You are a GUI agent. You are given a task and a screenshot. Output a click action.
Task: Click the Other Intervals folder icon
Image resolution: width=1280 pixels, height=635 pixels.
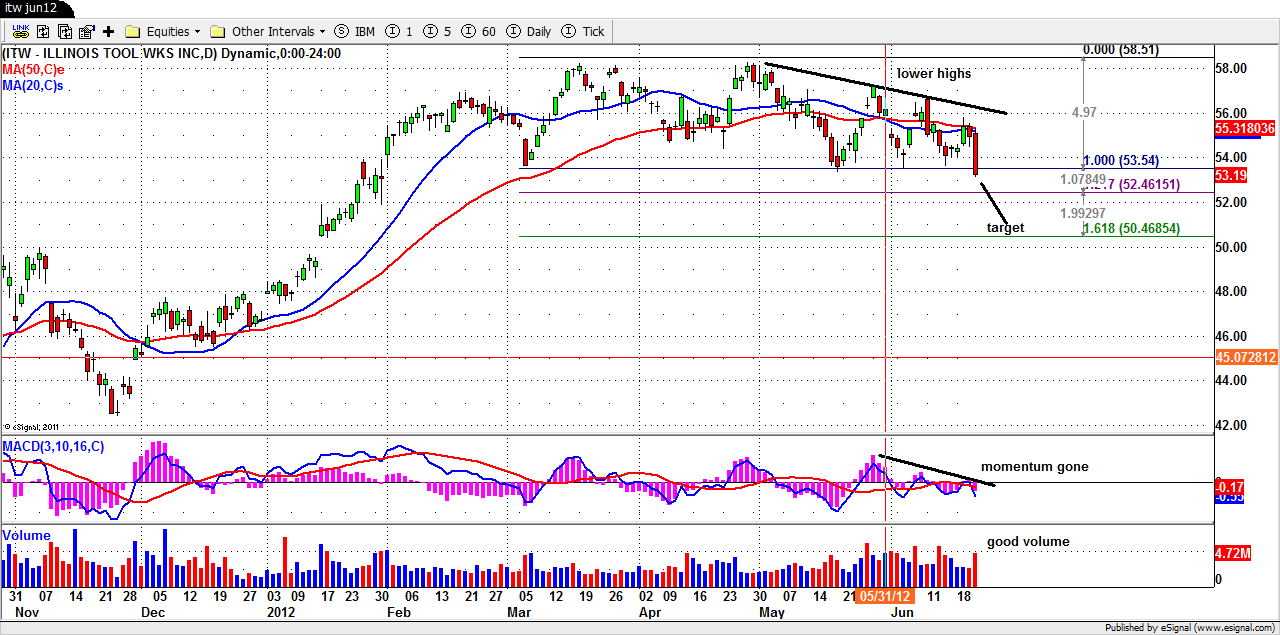[x=218, y=31]
